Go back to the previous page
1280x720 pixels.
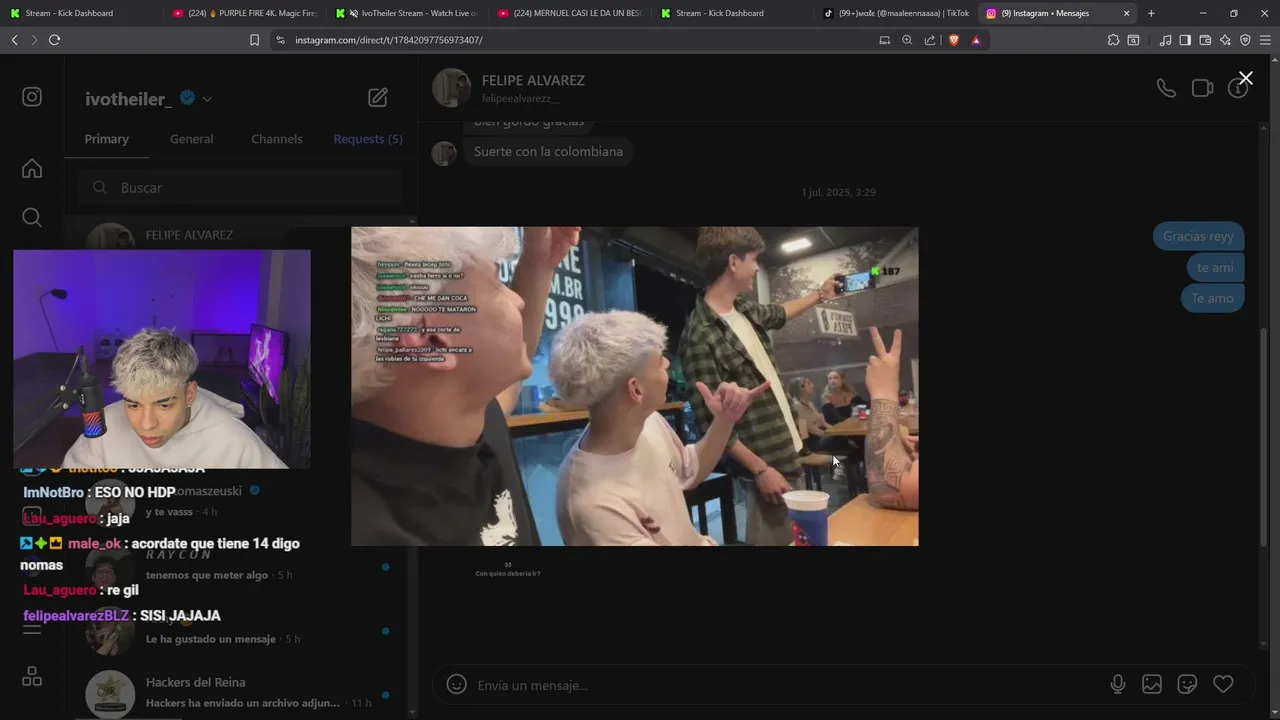pos(14,40)
